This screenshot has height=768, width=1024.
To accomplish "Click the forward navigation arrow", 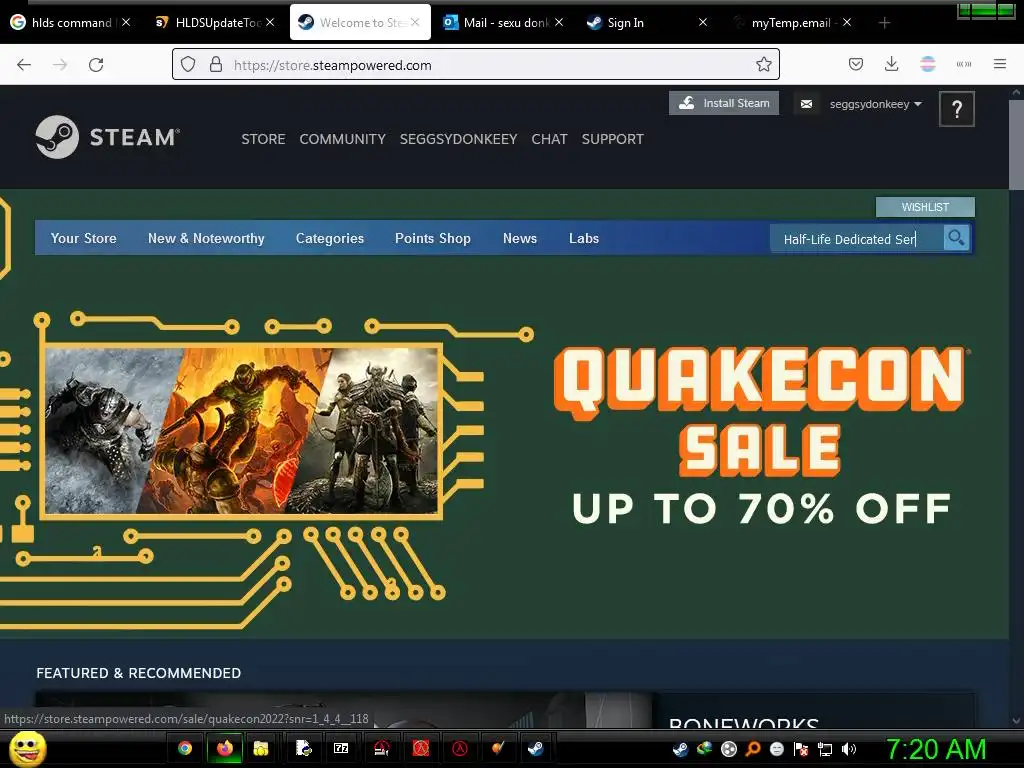I will (60, 65).
